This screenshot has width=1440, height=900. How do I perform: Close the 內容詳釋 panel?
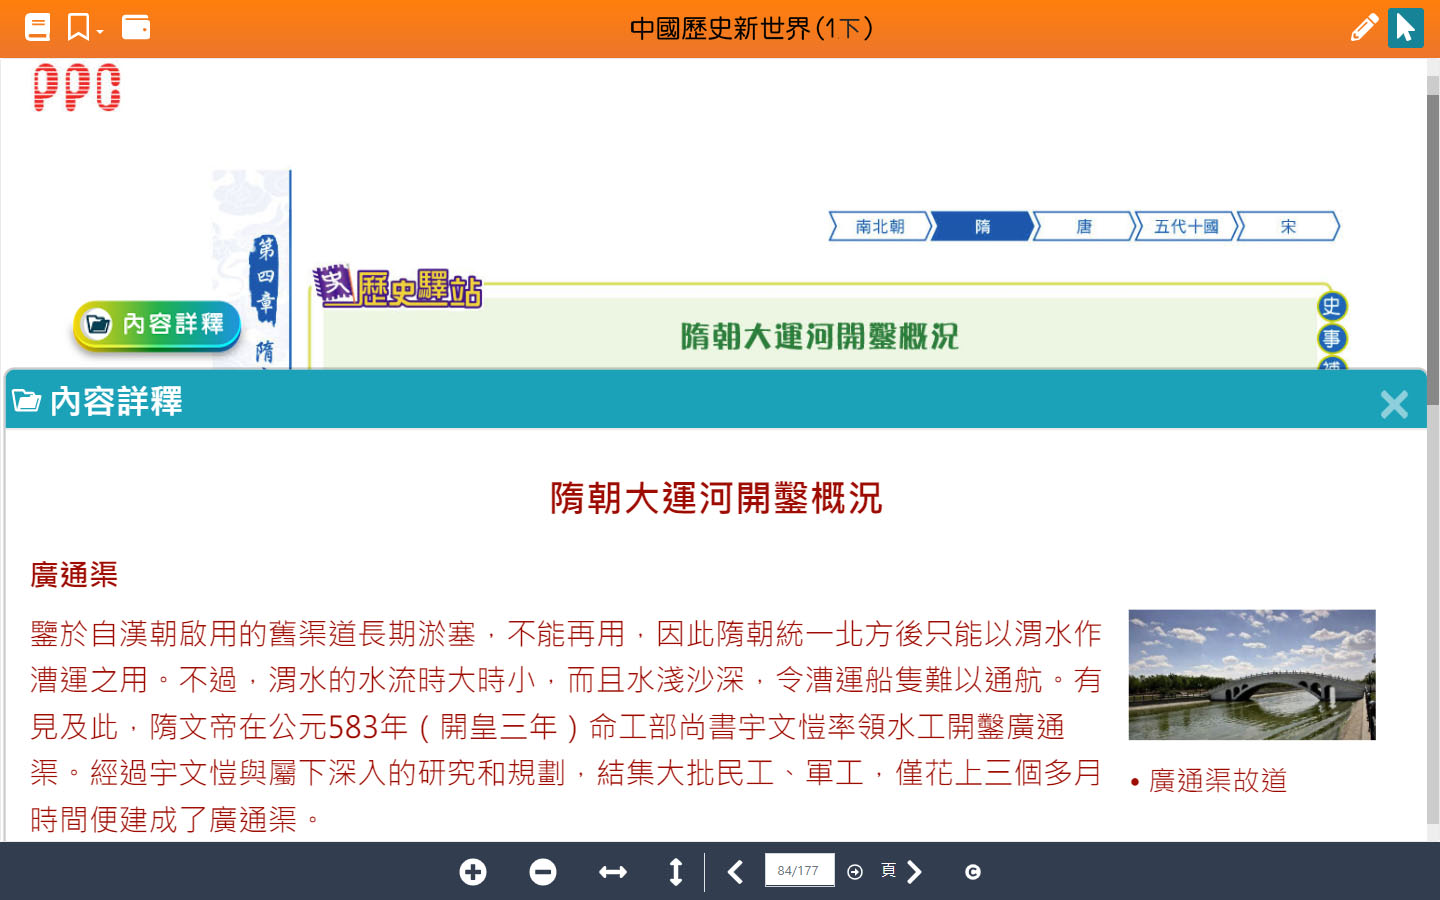pos(1393,404)
